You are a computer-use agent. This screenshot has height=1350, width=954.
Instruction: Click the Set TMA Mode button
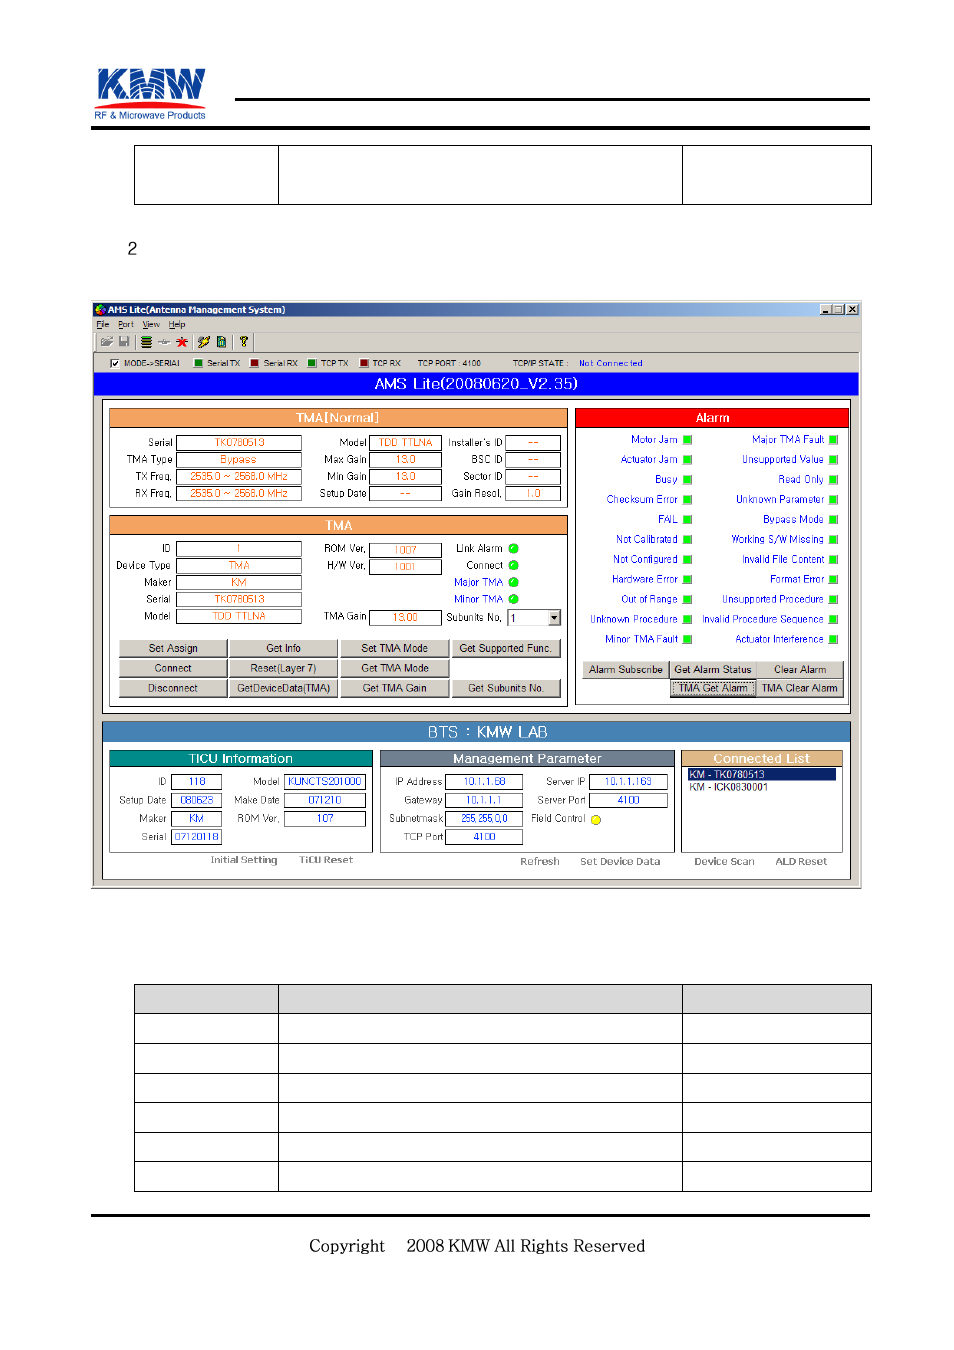(x=394, y=649)
